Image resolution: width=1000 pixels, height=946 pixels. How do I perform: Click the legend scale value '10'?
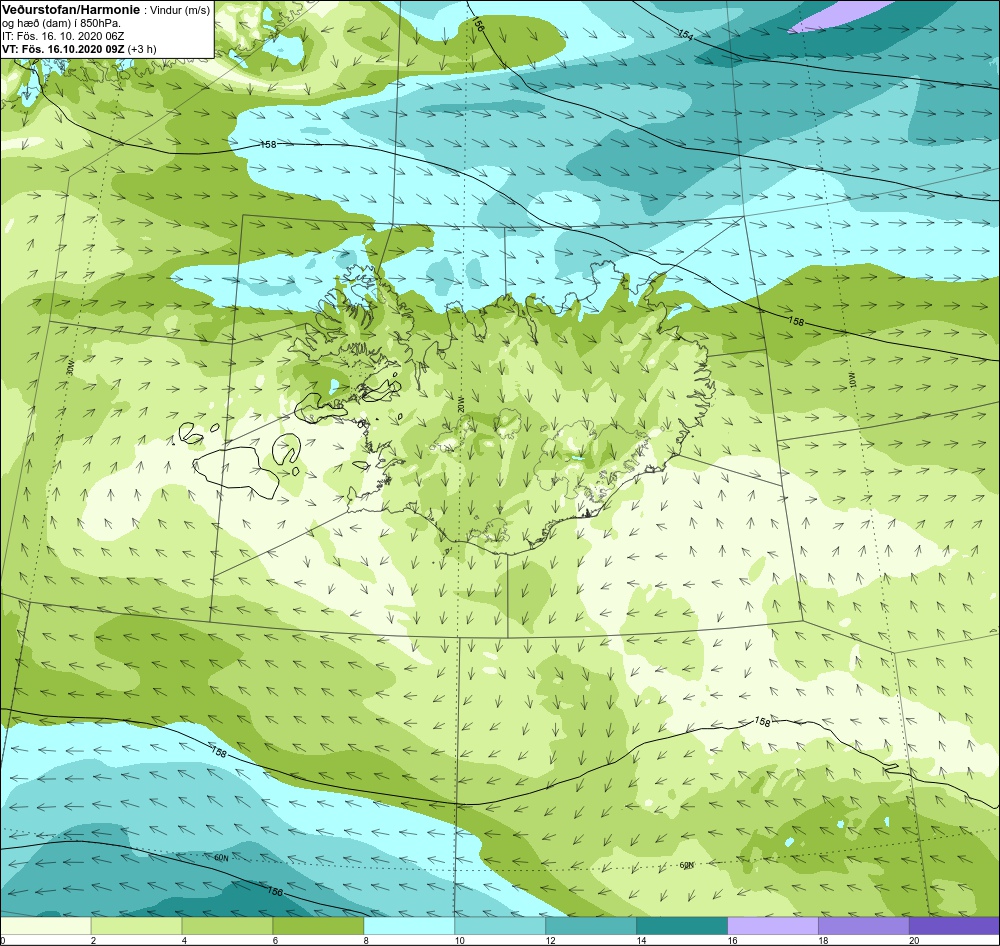(x=459, y=940)
